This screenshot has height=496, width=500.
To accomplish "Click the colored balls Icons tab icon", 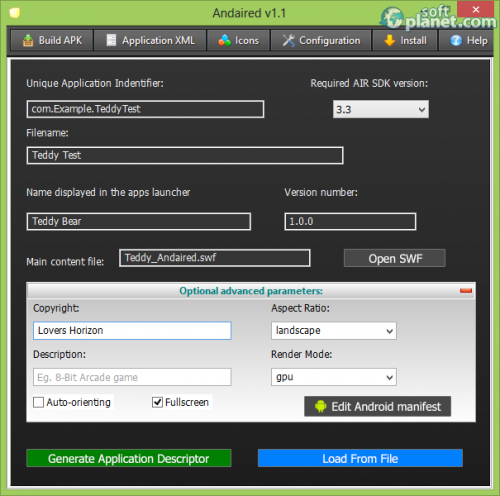I will [224, 40].
